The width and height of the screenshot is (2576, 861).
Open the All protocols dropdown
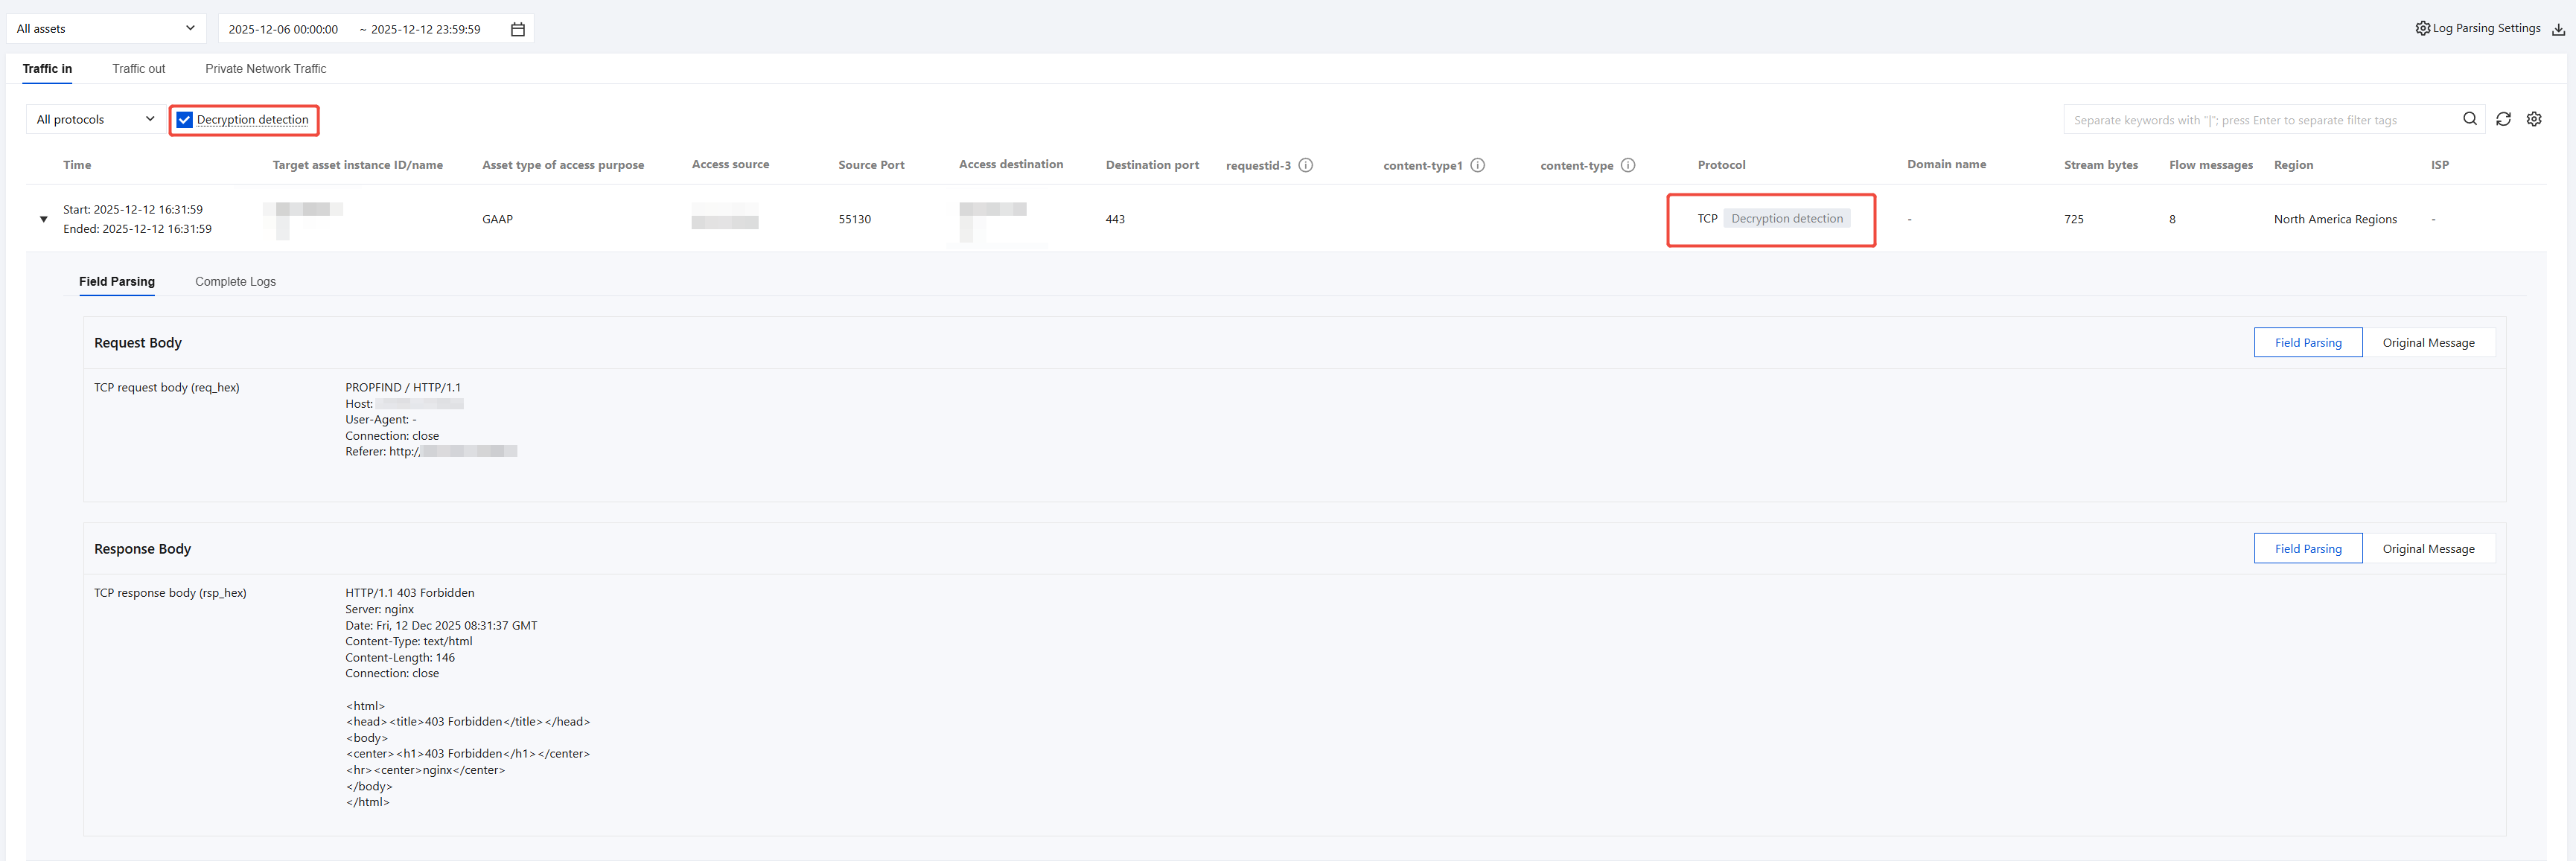click(95, 120)
